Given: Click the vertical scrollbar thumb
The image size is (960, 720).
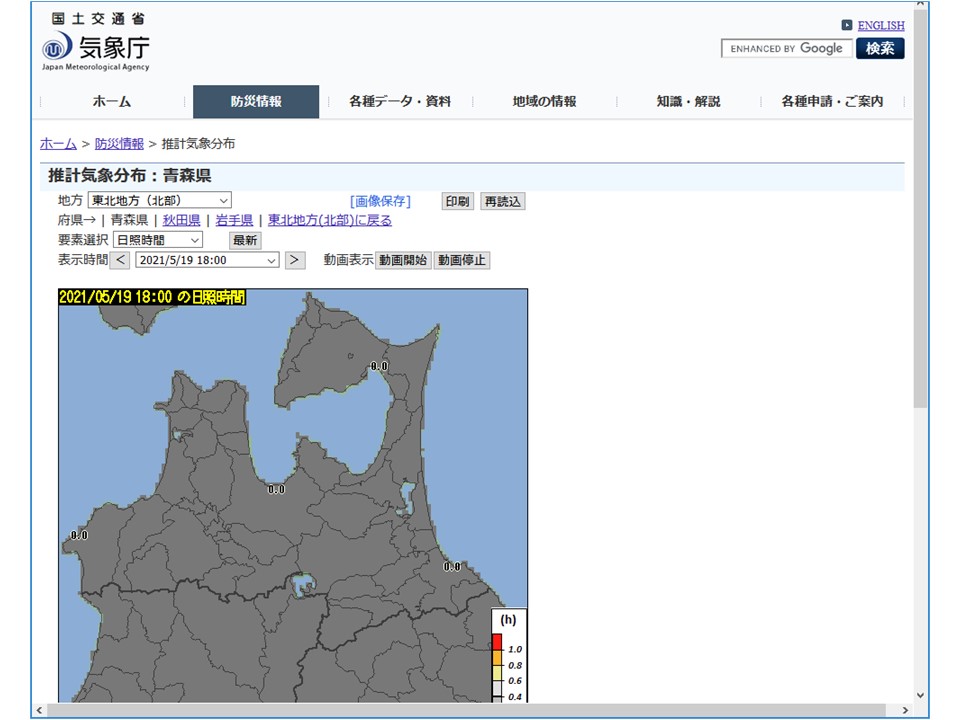Looking at the screenshot, I should coord(920,209).
